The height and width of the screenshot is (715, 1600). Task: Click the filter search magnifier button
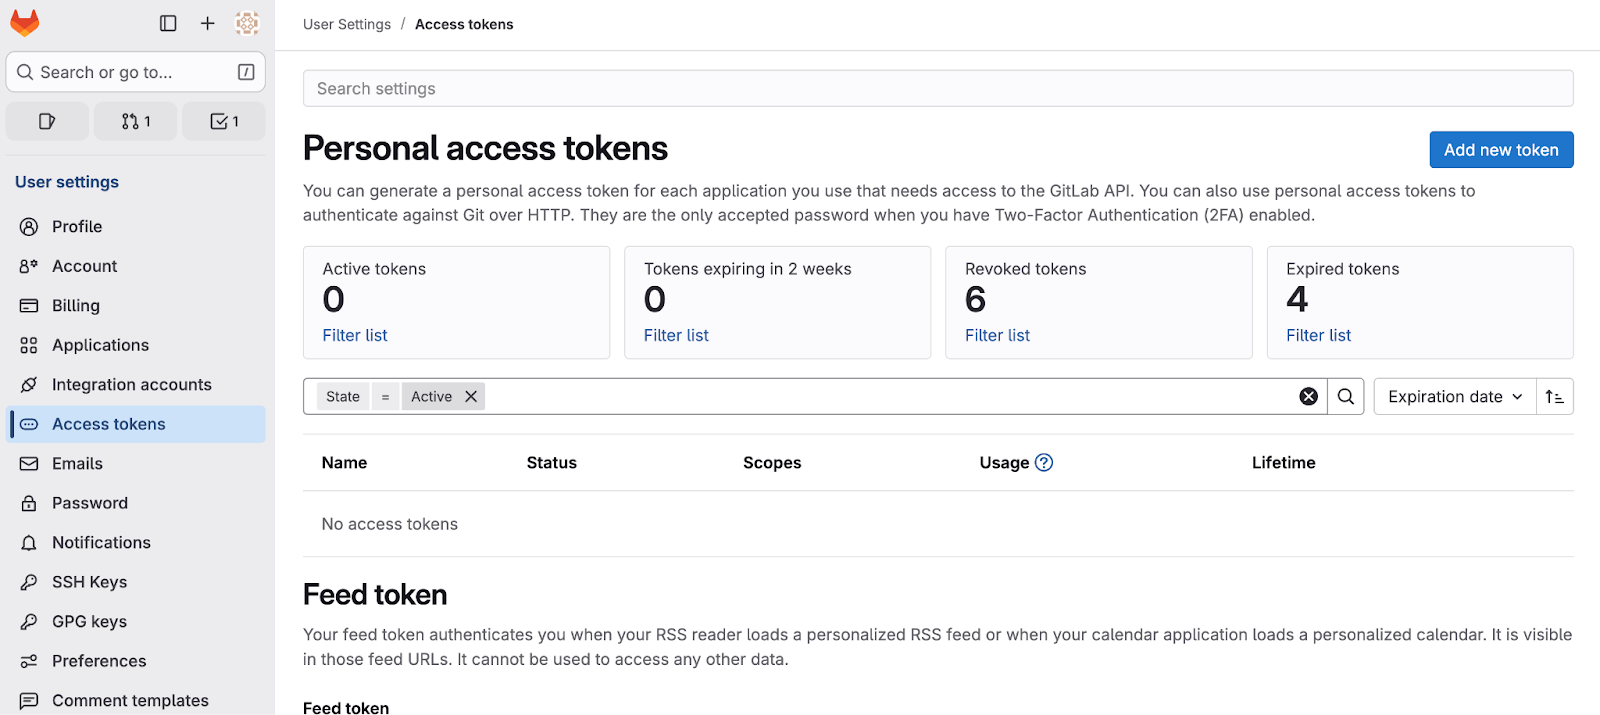point(1346,396)
